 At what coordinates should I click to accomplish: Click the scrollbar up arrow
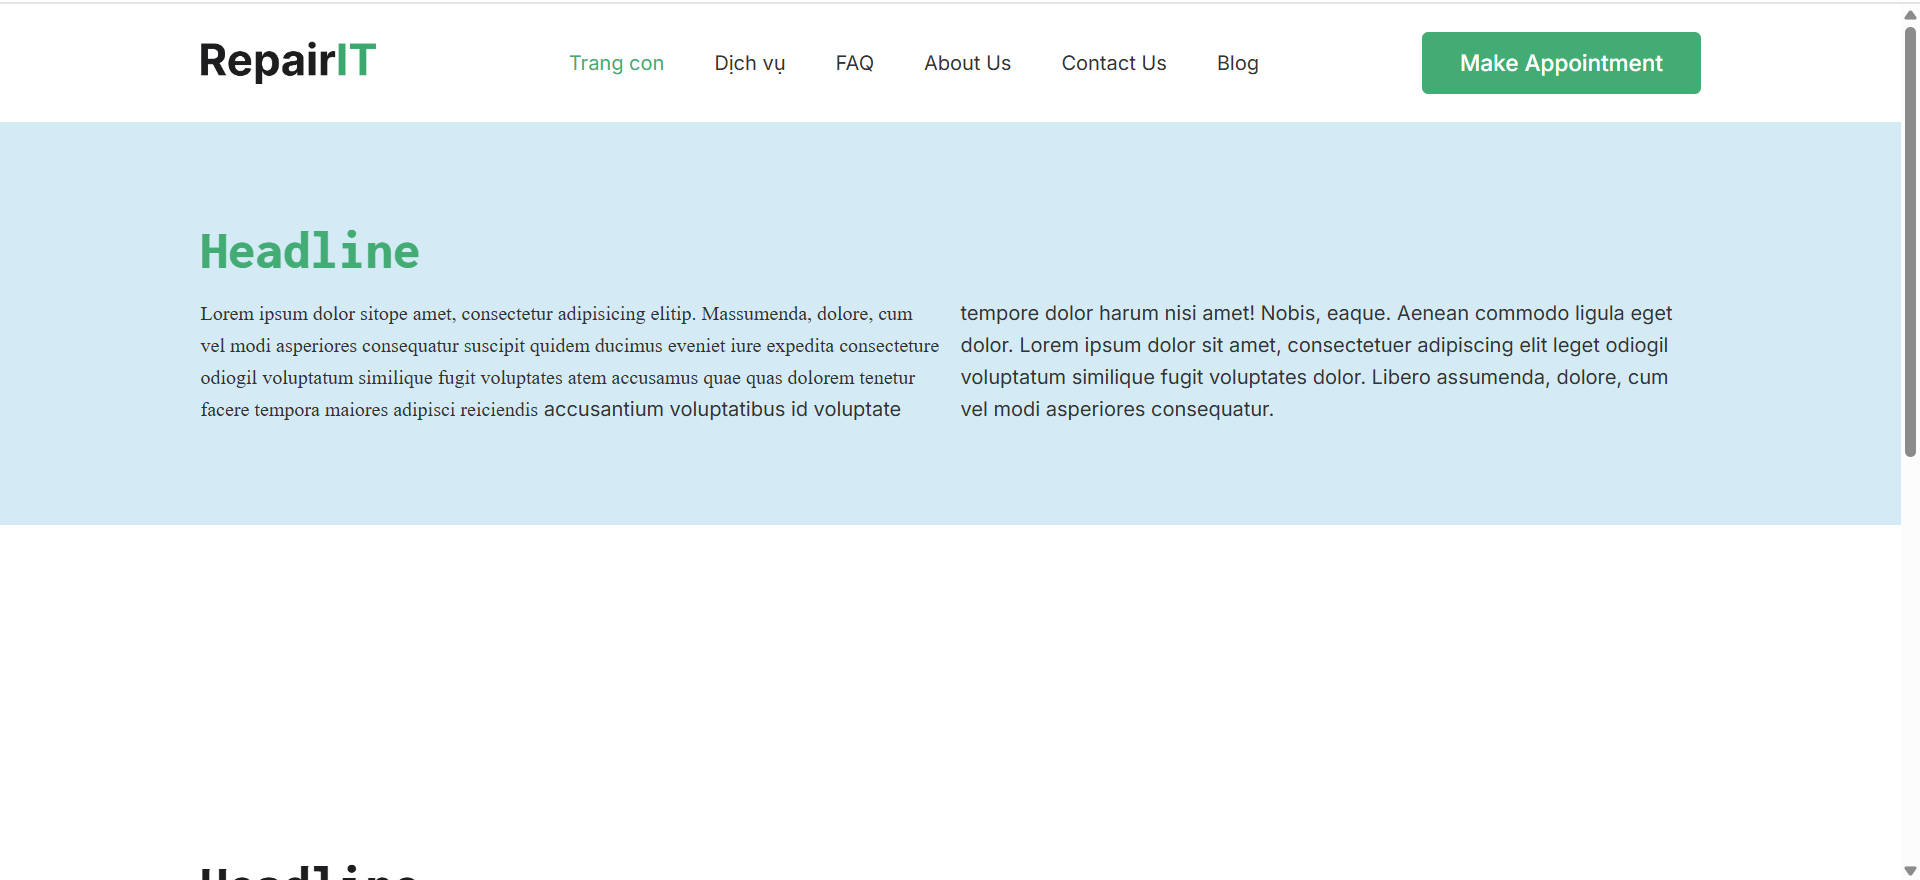coord(1910,14)
